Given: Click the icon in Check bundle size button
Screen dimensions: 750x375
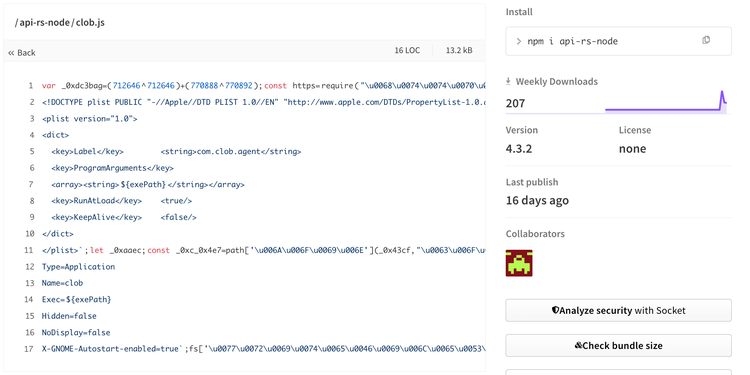Looking at the screenshot, I should click(x=578, y=345).
